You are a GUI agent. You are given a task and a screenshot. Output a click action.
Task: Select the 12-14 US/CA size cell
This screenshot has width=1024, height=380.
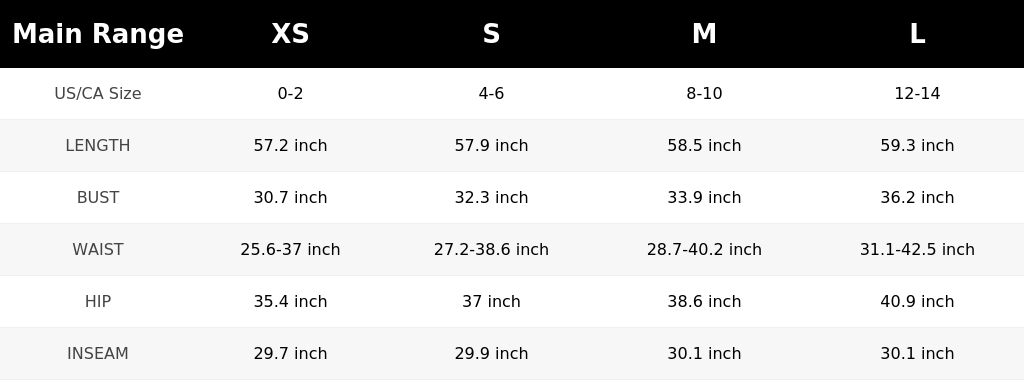[917, 93]
